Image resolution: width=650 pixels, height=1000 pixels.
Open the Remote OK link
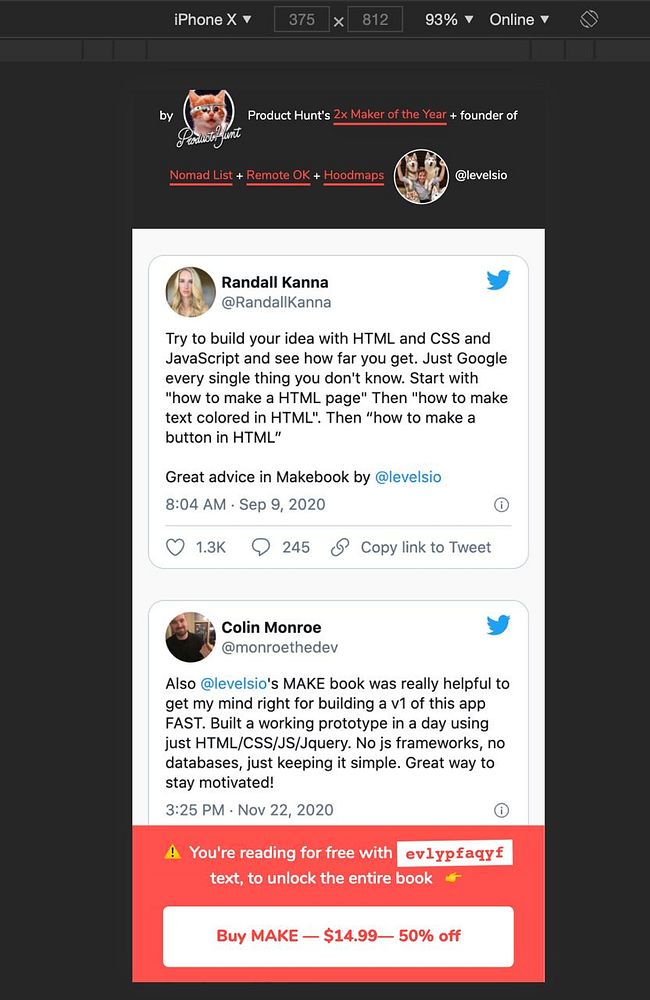tap(278, 175)
